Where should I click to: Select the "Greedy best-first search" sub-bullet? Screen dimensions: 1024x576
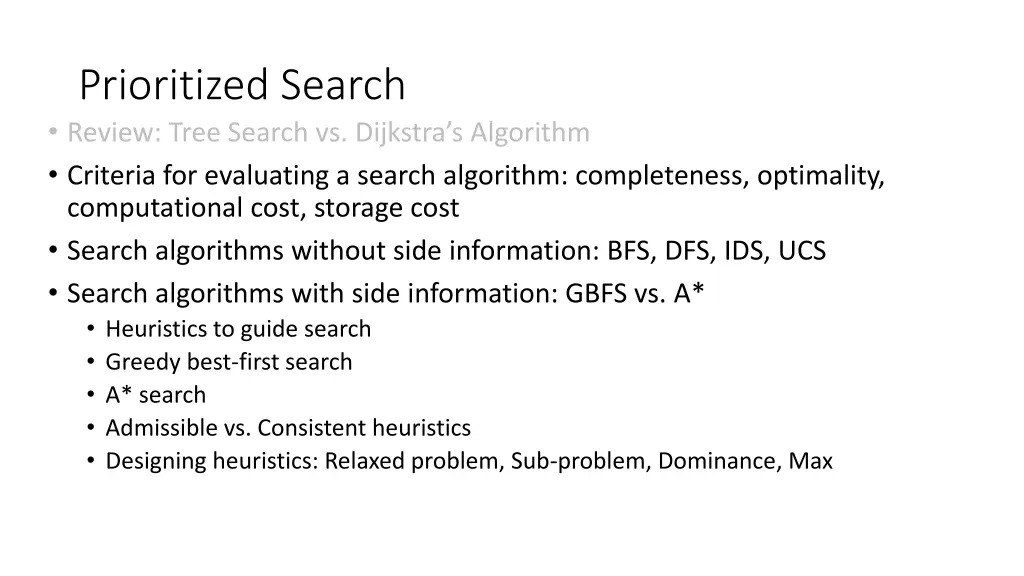coord(229,362)
